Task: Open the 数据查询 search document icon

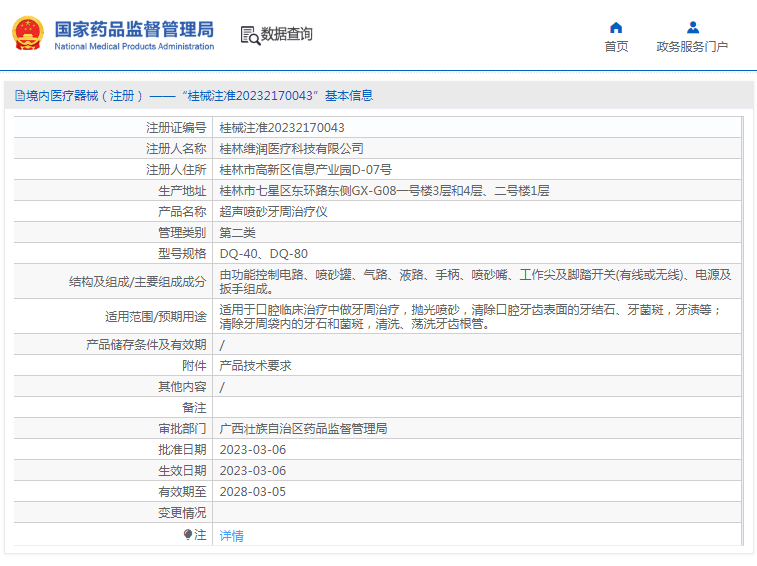Action: pyautogui.click(x=250, y=35)
